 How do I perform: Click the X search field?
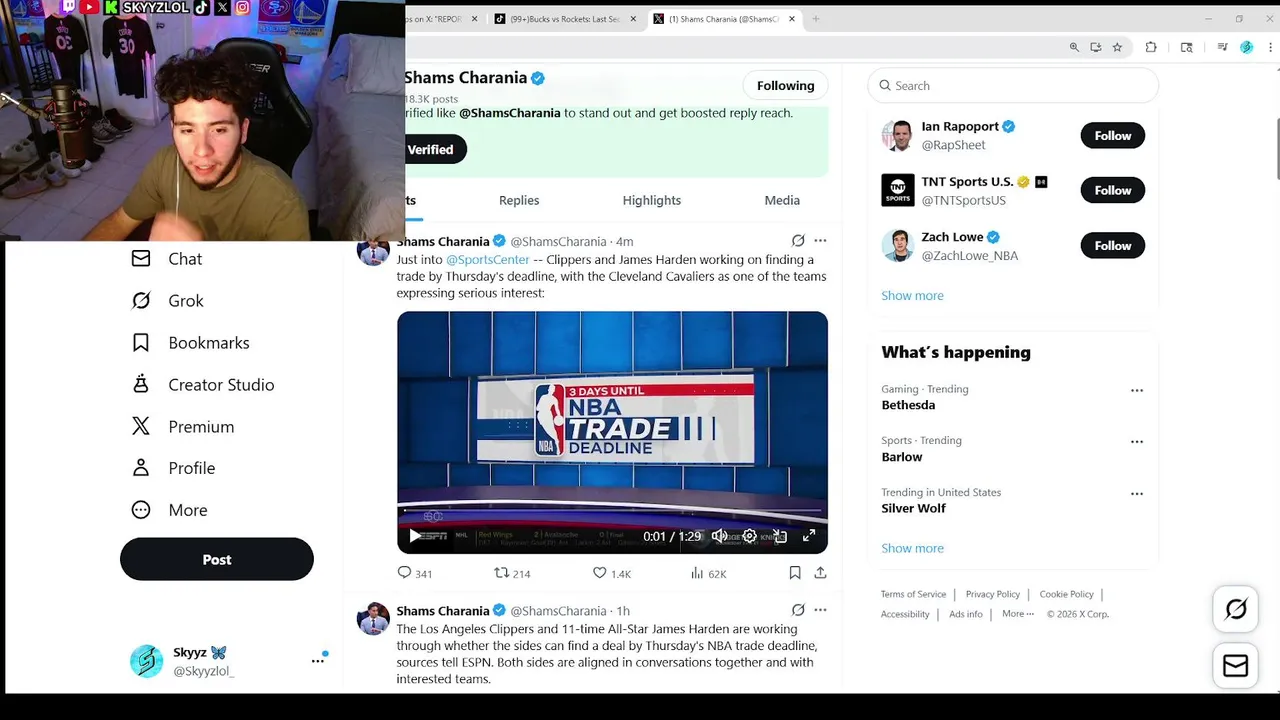[x=1013, y=86]
